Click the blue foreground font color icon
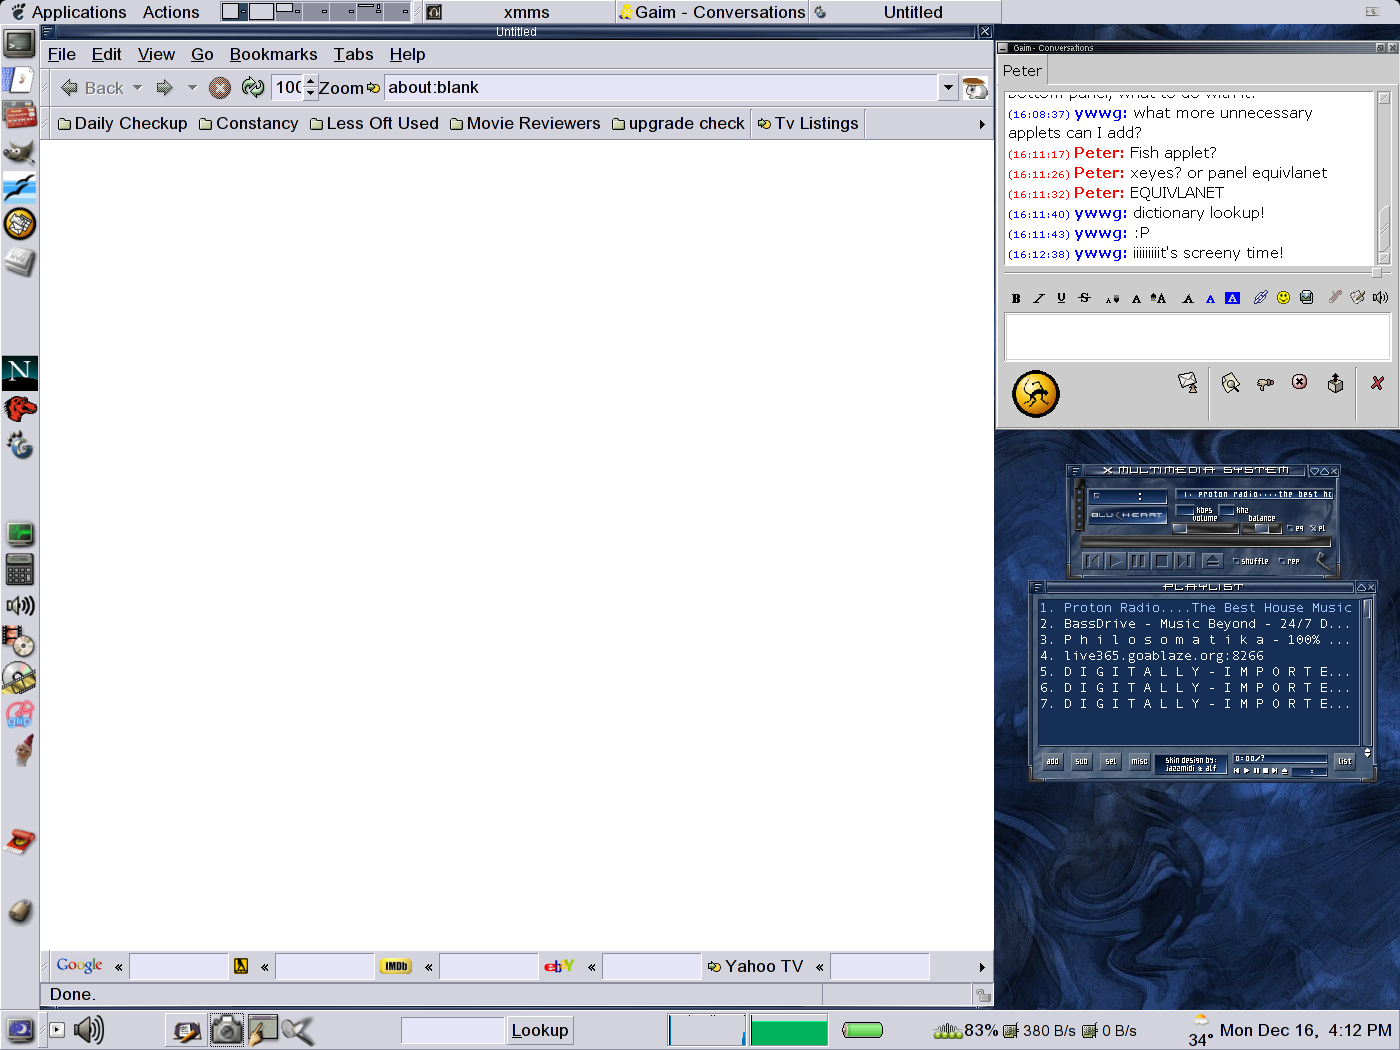Image resolution: width=1400 pixels, height=1050 pixels. pos(1210,298)
